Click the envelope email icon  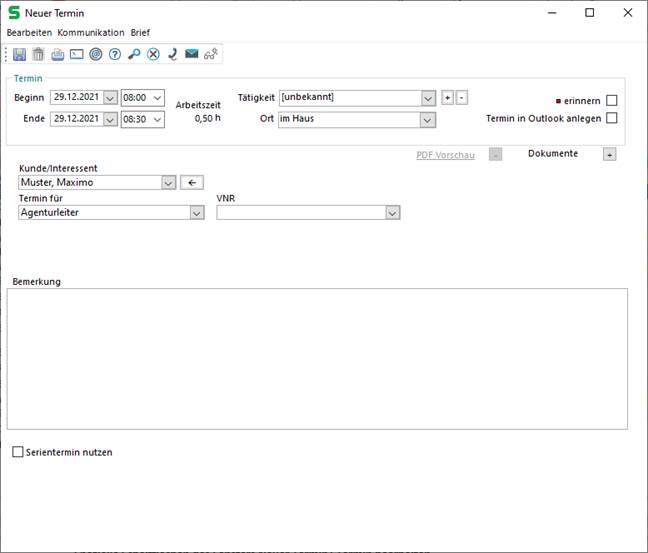pos(191,54)
